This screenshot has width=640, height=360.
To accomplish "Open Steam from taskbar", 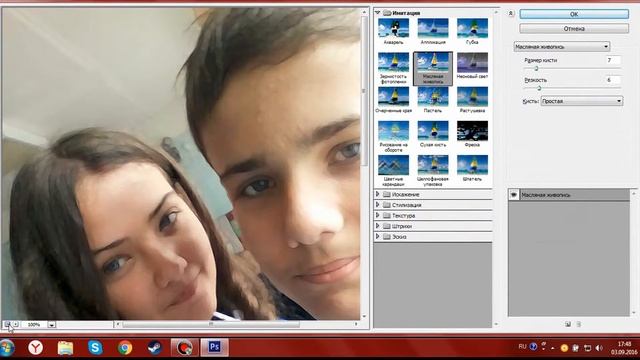I will [155, 347].
